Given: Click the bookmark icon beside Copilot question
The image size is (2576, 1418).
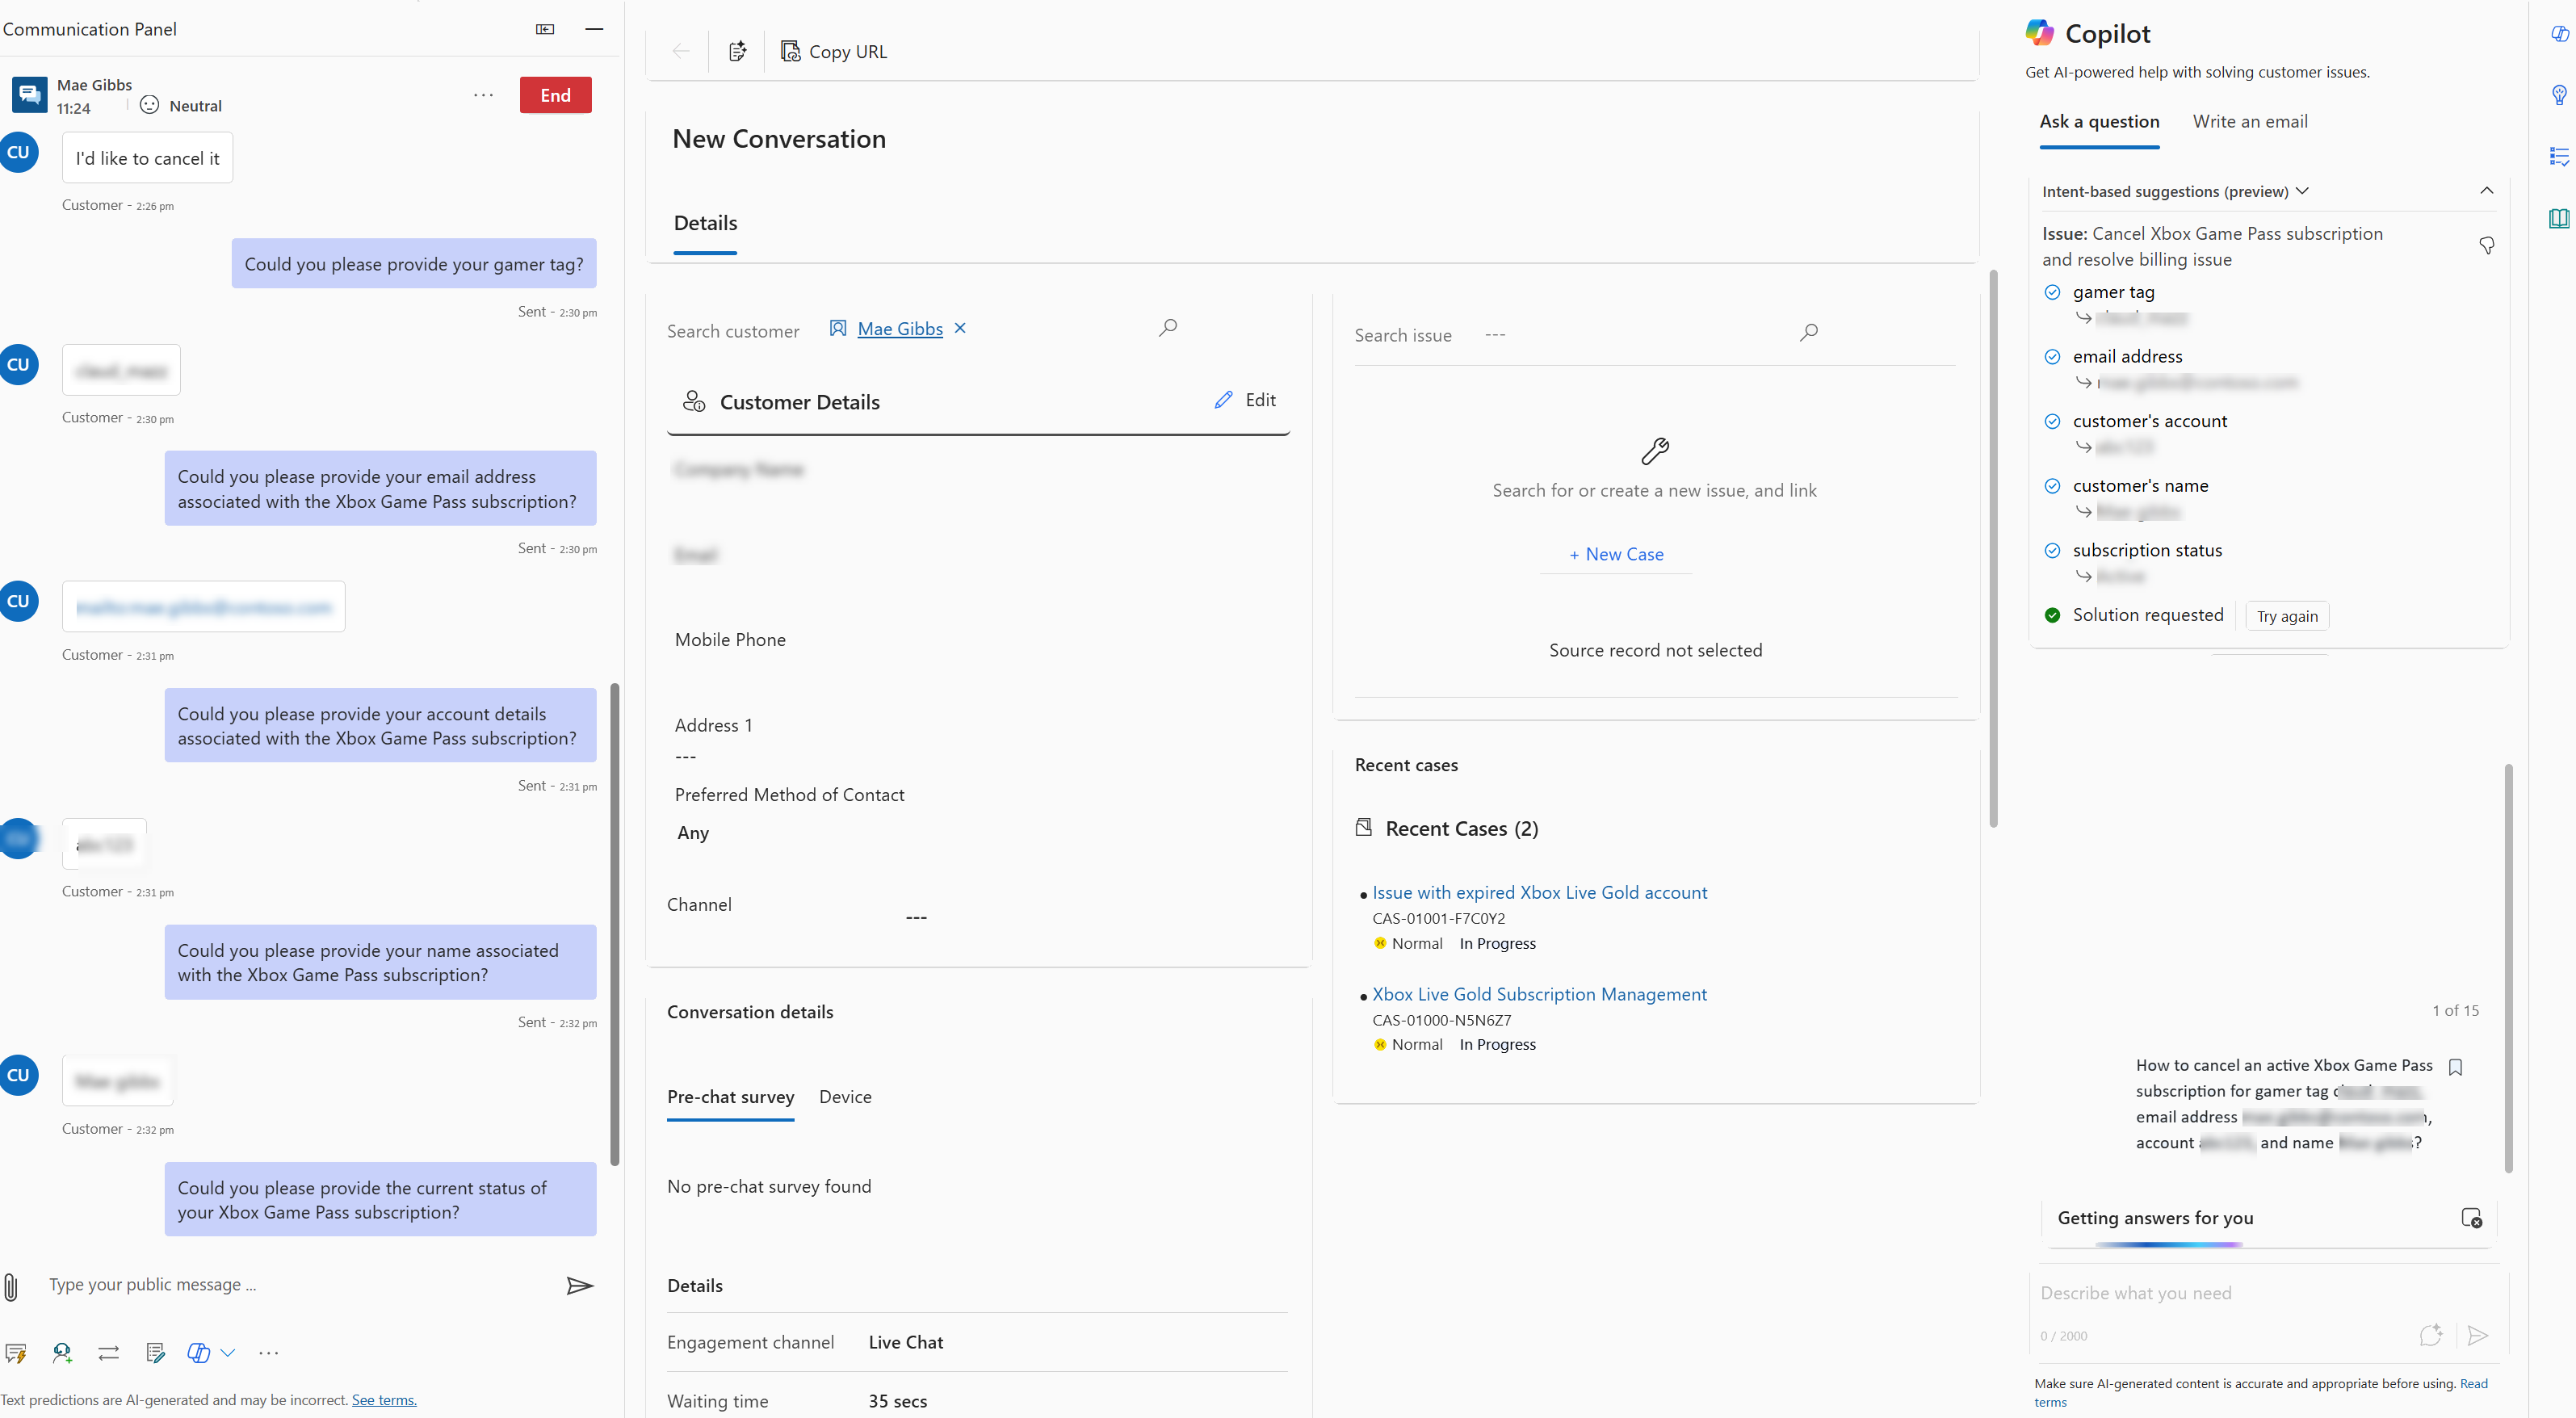Looking at the screenshot, I should click(x=2455, y=1067).
